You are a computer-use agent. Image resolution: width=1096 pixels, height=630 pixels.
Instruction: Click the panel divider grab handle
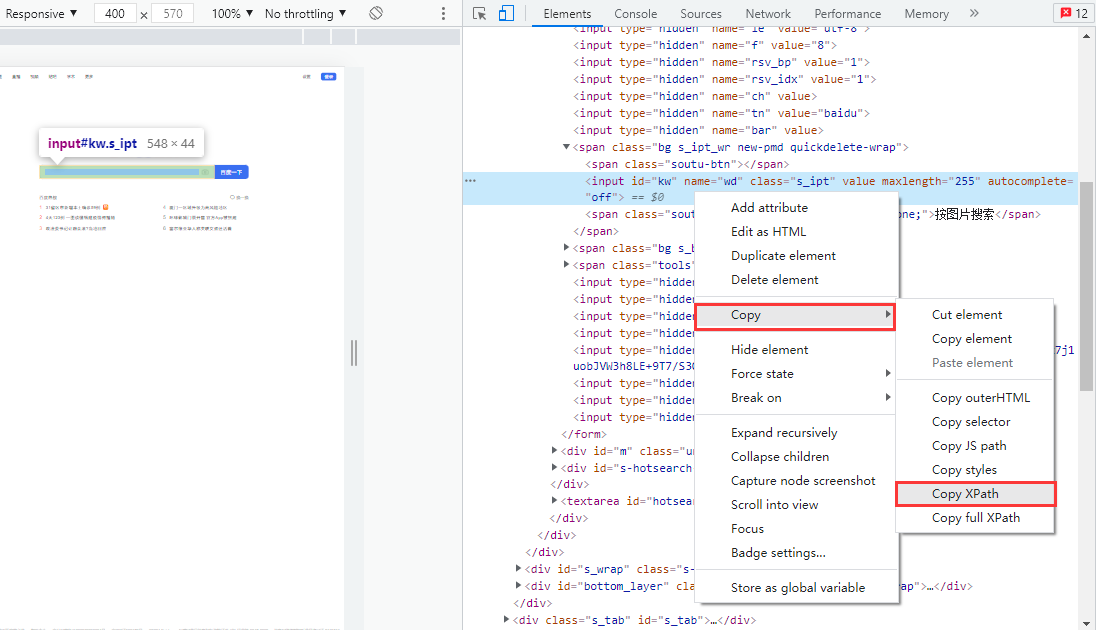(354, 353)
